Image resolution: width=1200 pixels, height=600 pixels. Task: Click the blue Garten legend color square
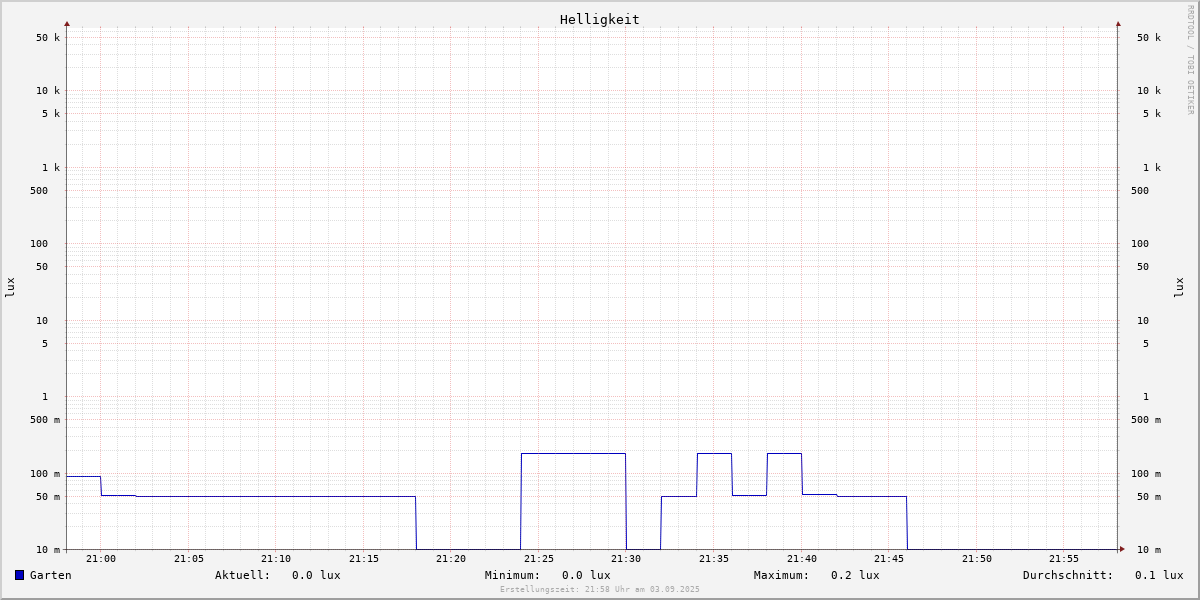tap(19, 575)
